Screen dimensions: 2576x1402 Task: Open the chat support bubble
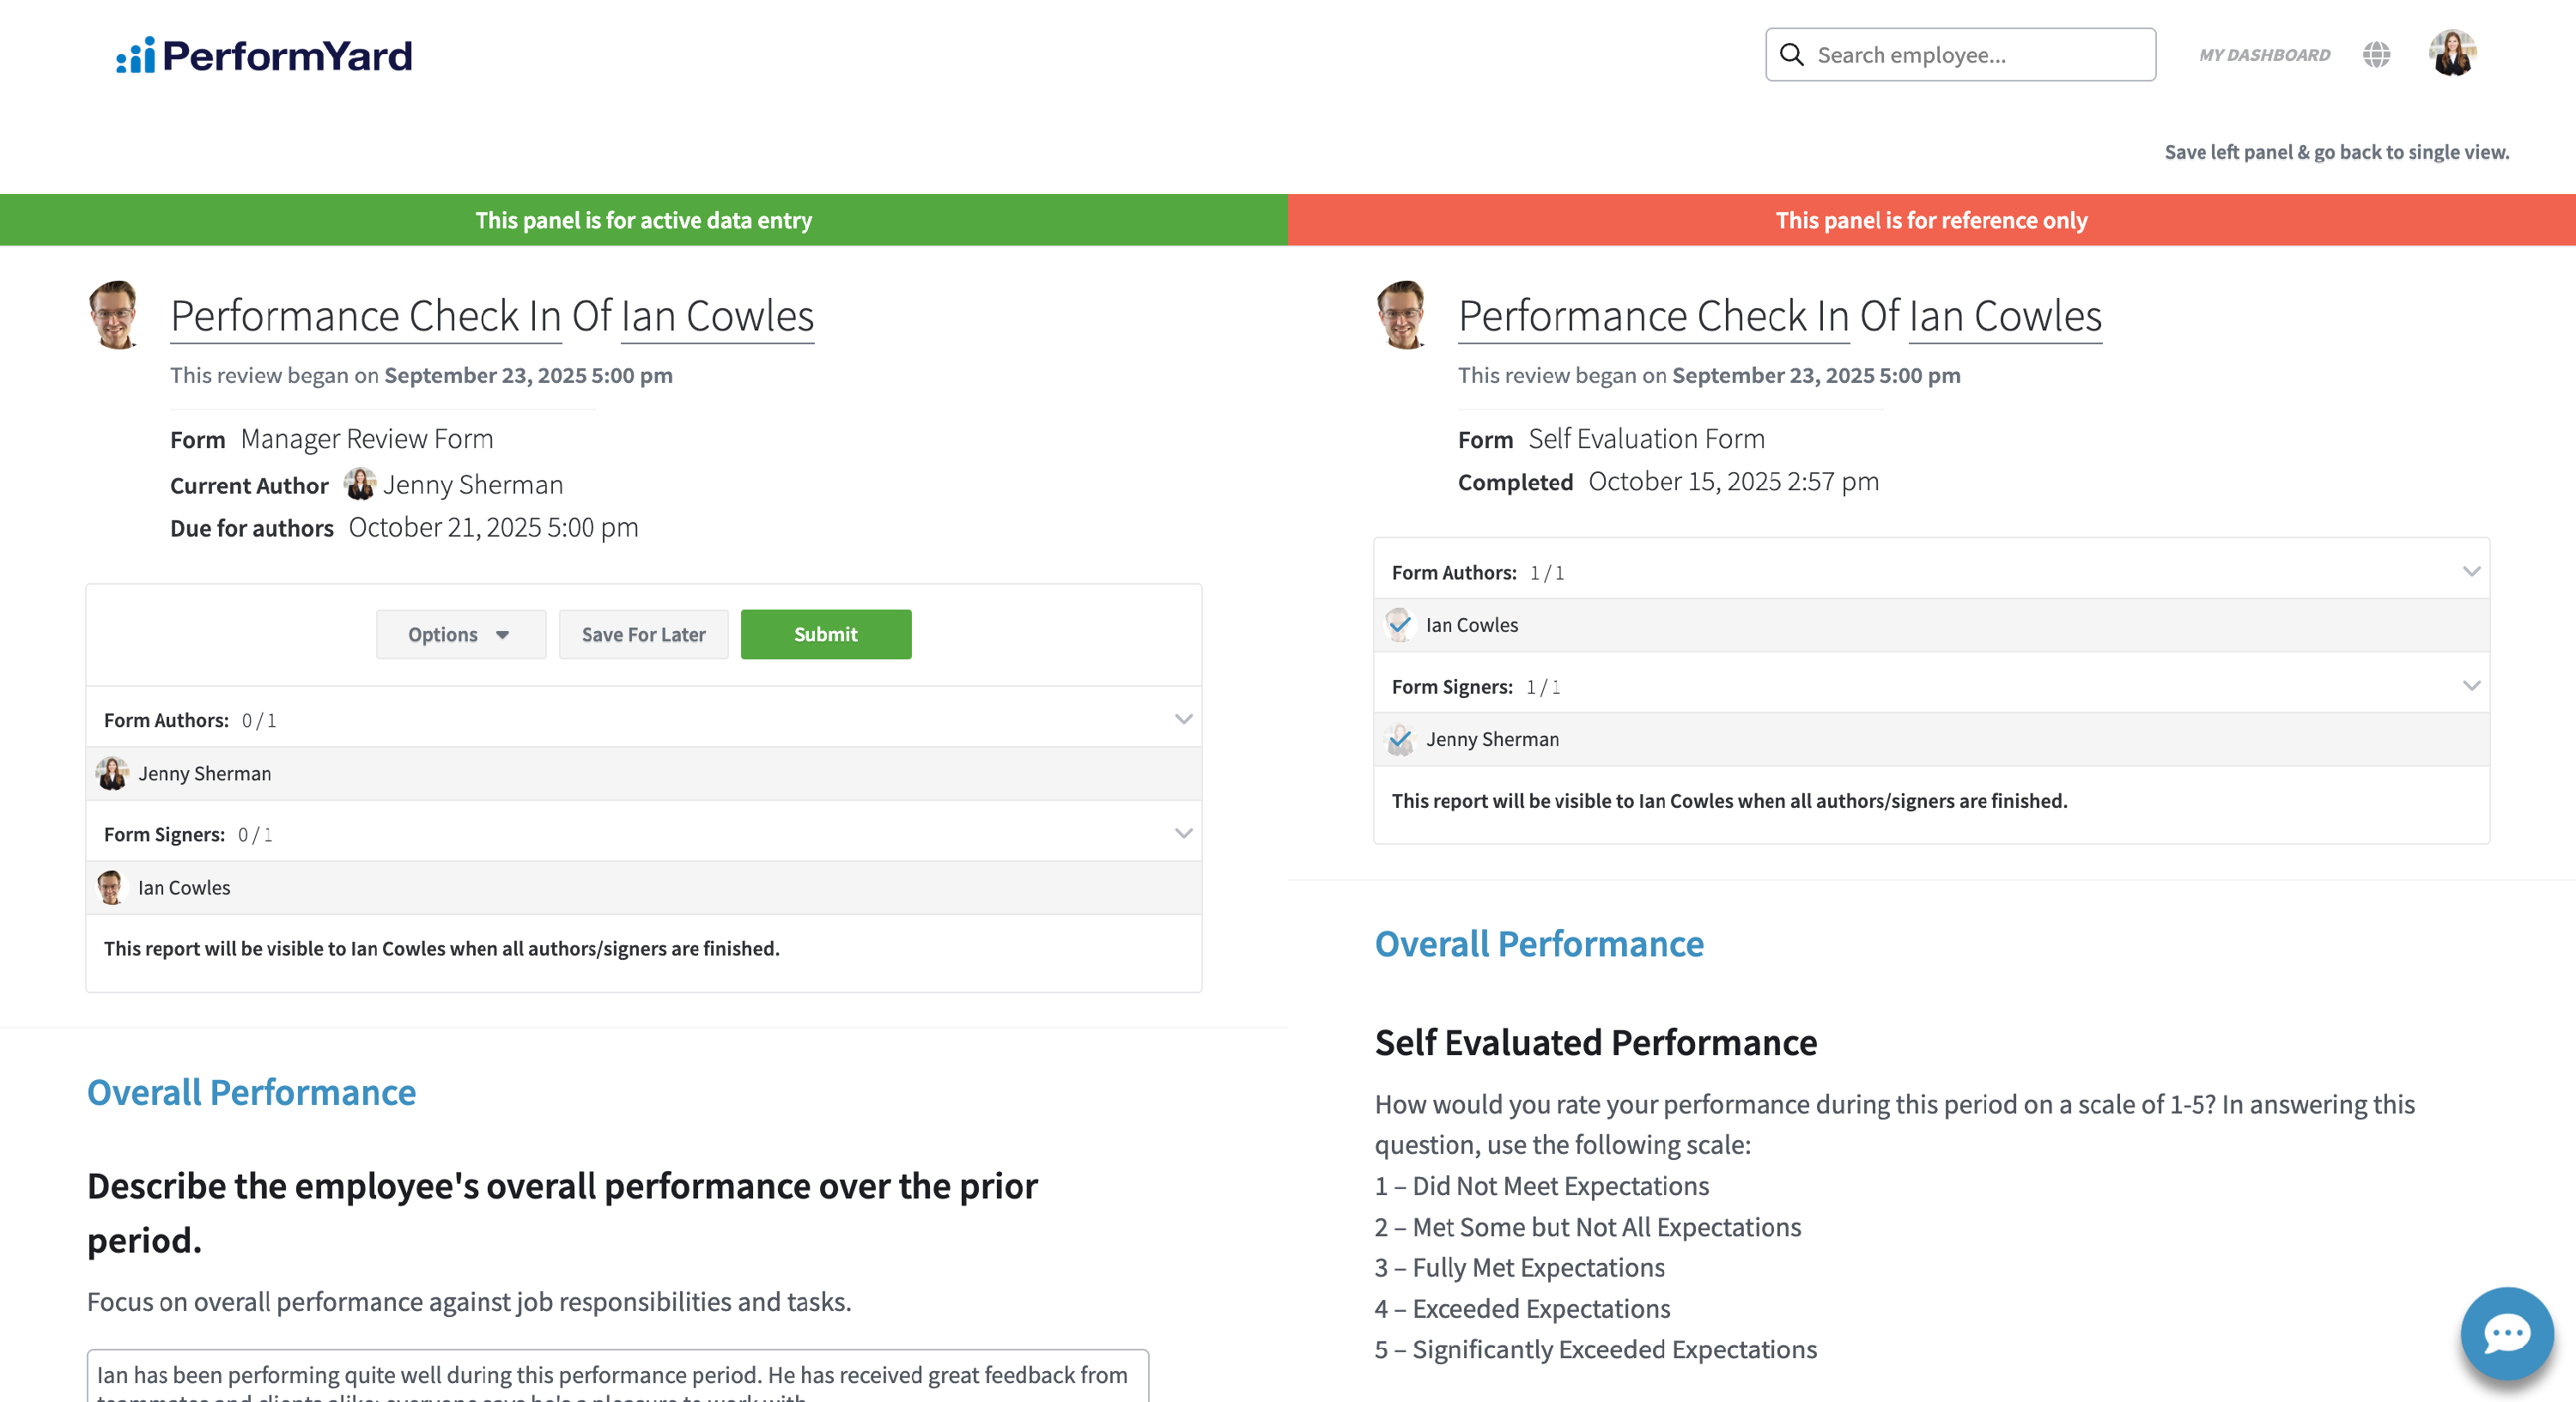tap(2506, 1333)
